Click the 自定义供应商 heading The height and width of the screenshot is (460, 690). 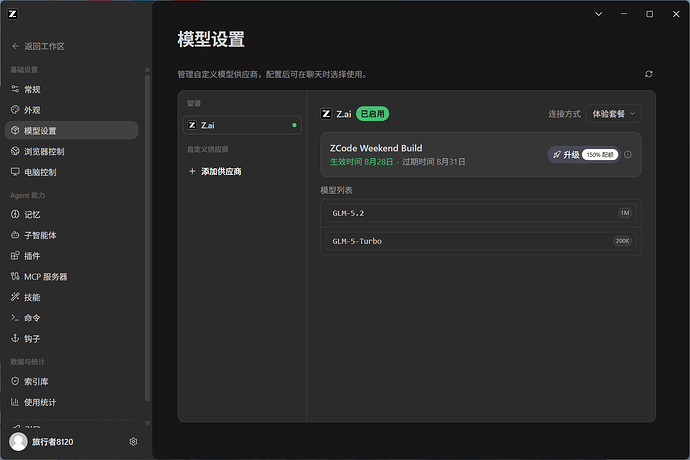tap(208, 149)
